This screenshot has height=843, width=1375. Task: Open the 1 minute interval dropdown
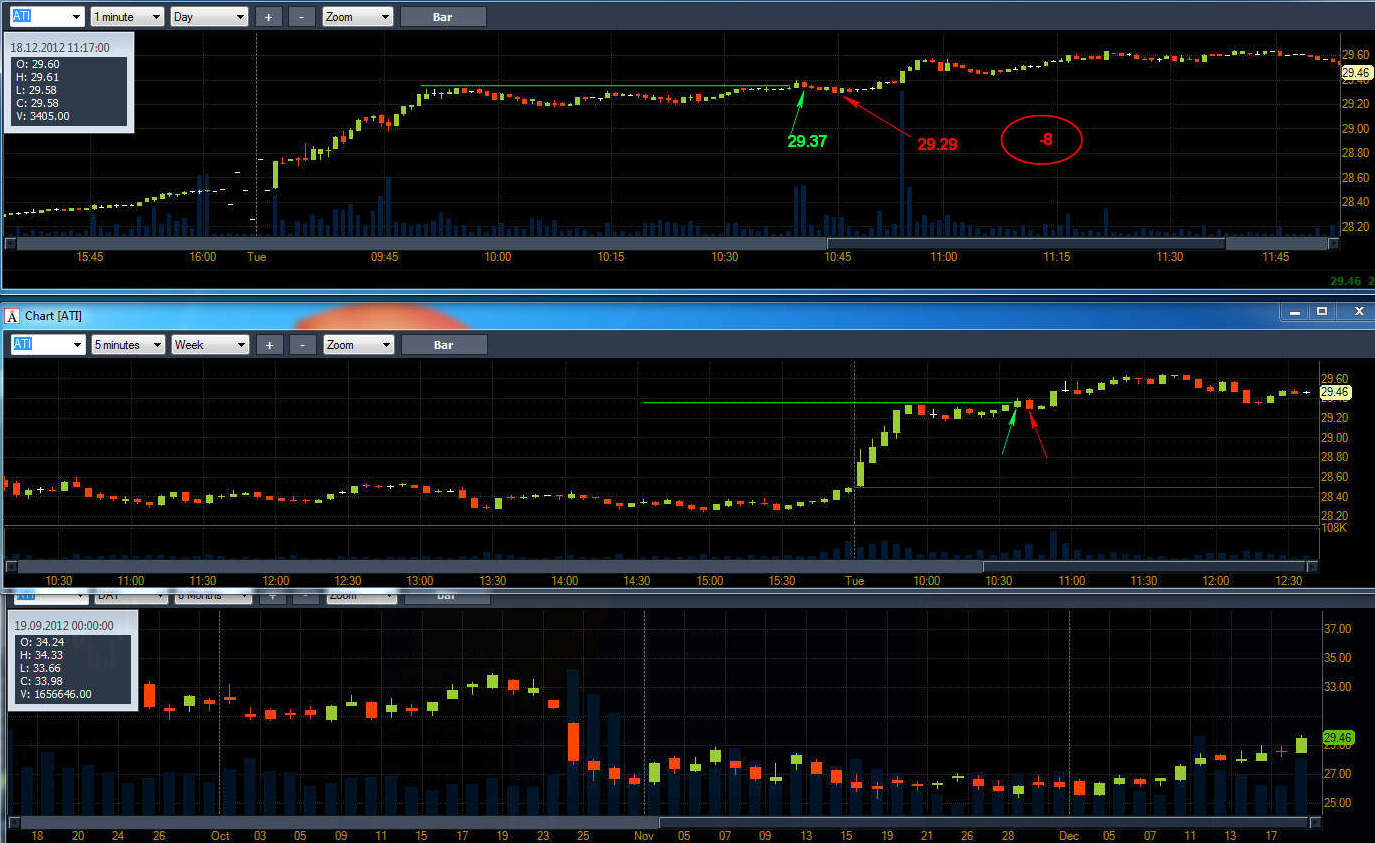(x=127, y=17)
